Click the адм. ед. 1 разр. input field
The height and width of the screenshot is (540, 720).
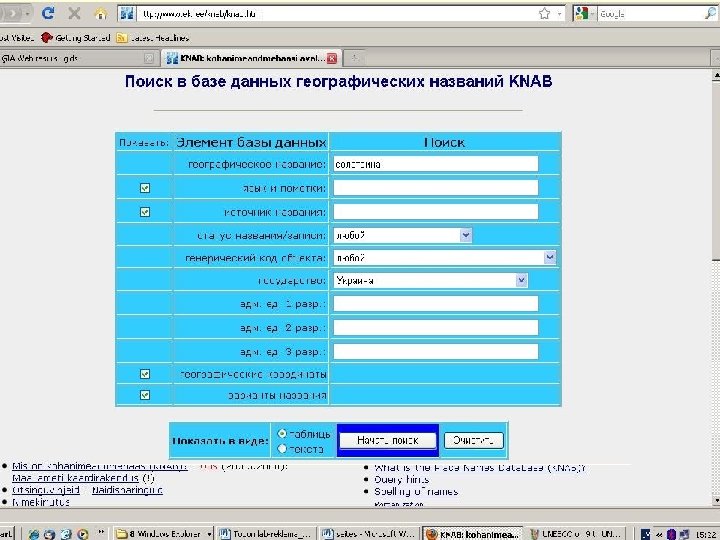[x=435, y=304]
